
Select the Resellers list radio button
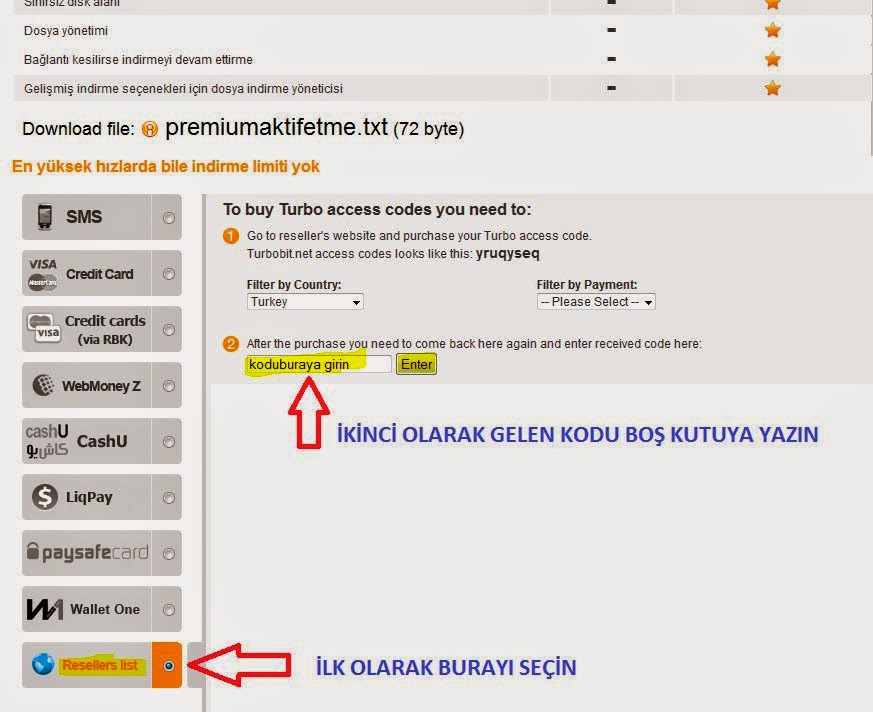[x=169, y=666]
